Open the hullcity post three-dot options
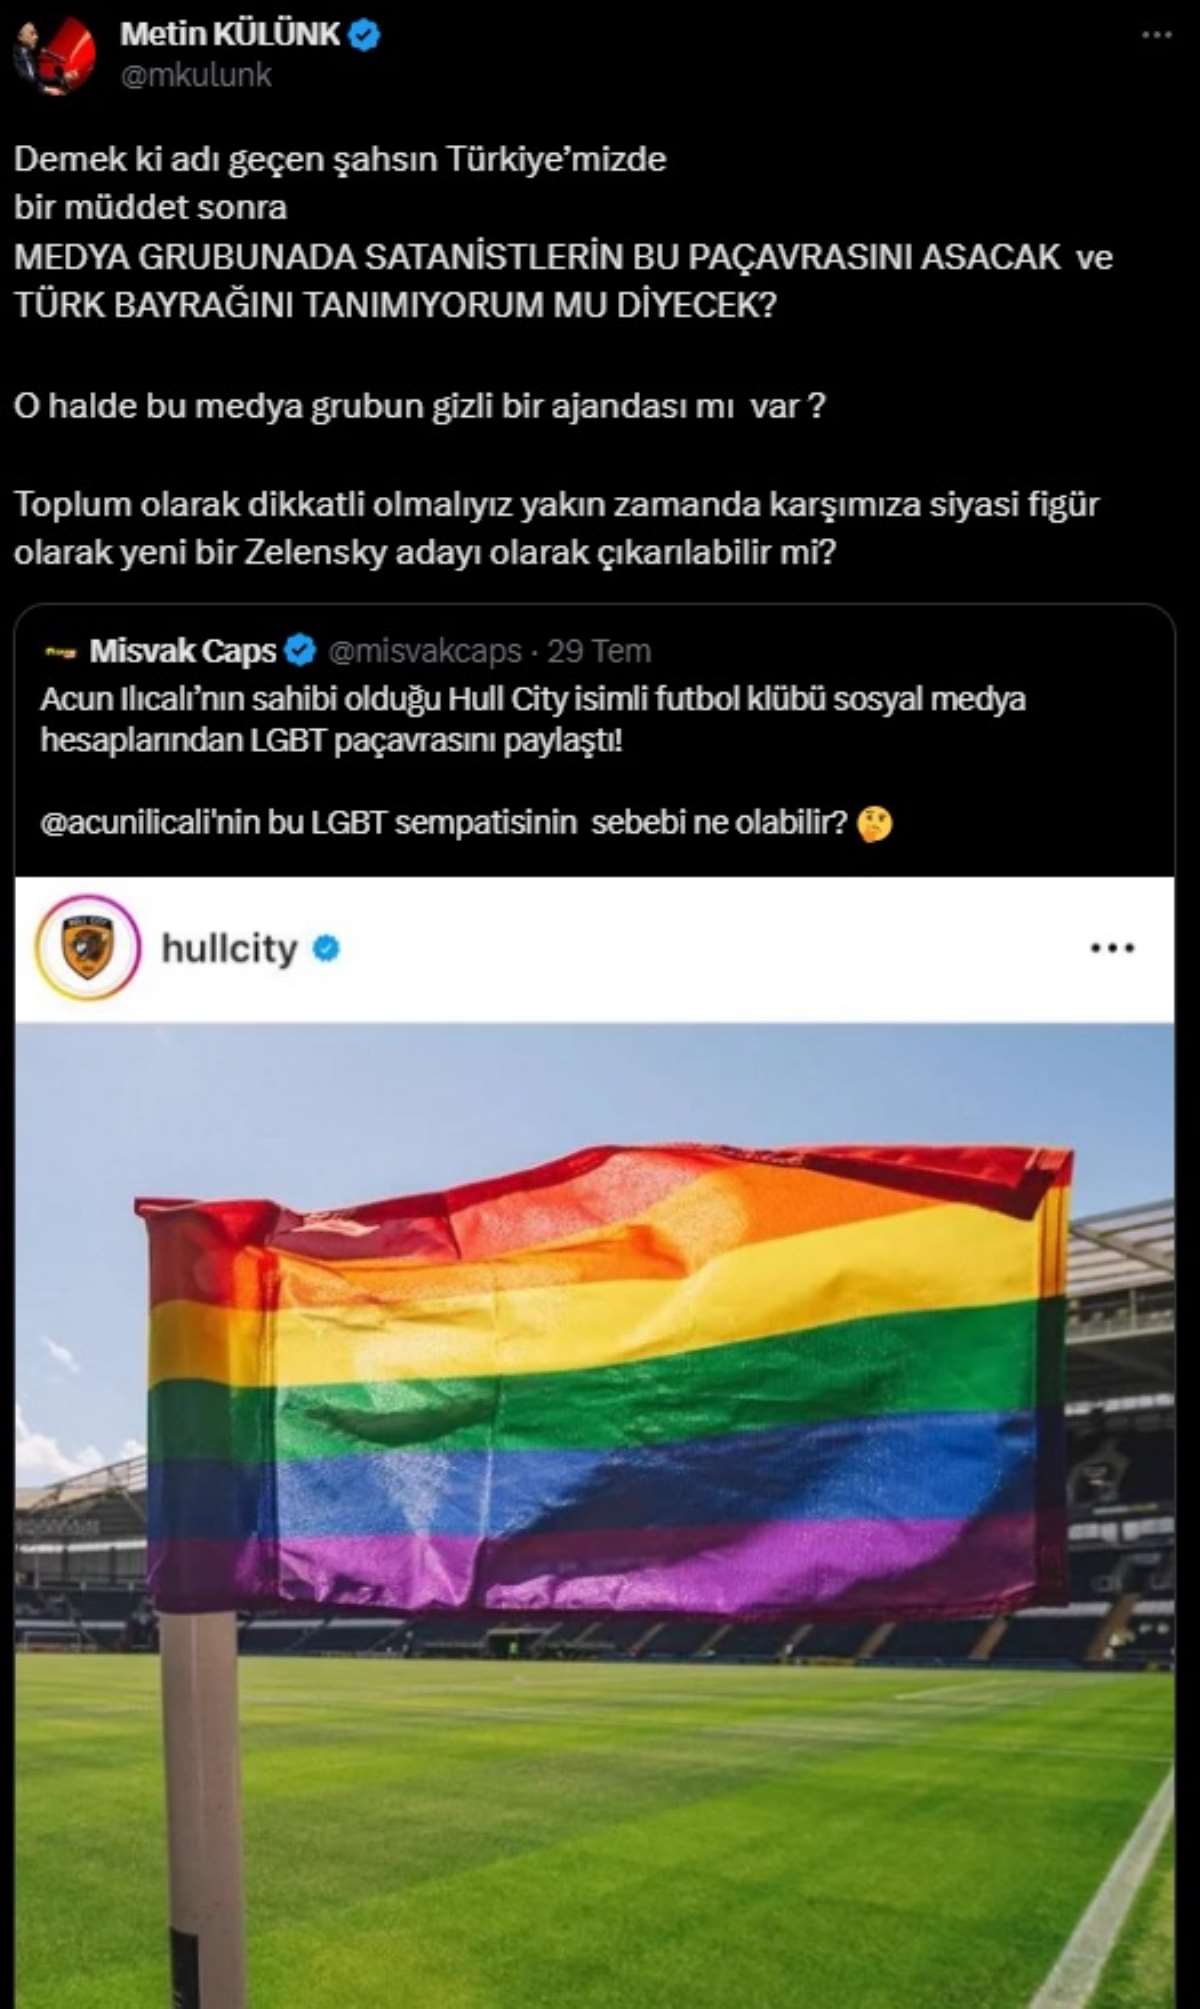The height and width of the screenshot is (2009, 1200). [1112, 948]
